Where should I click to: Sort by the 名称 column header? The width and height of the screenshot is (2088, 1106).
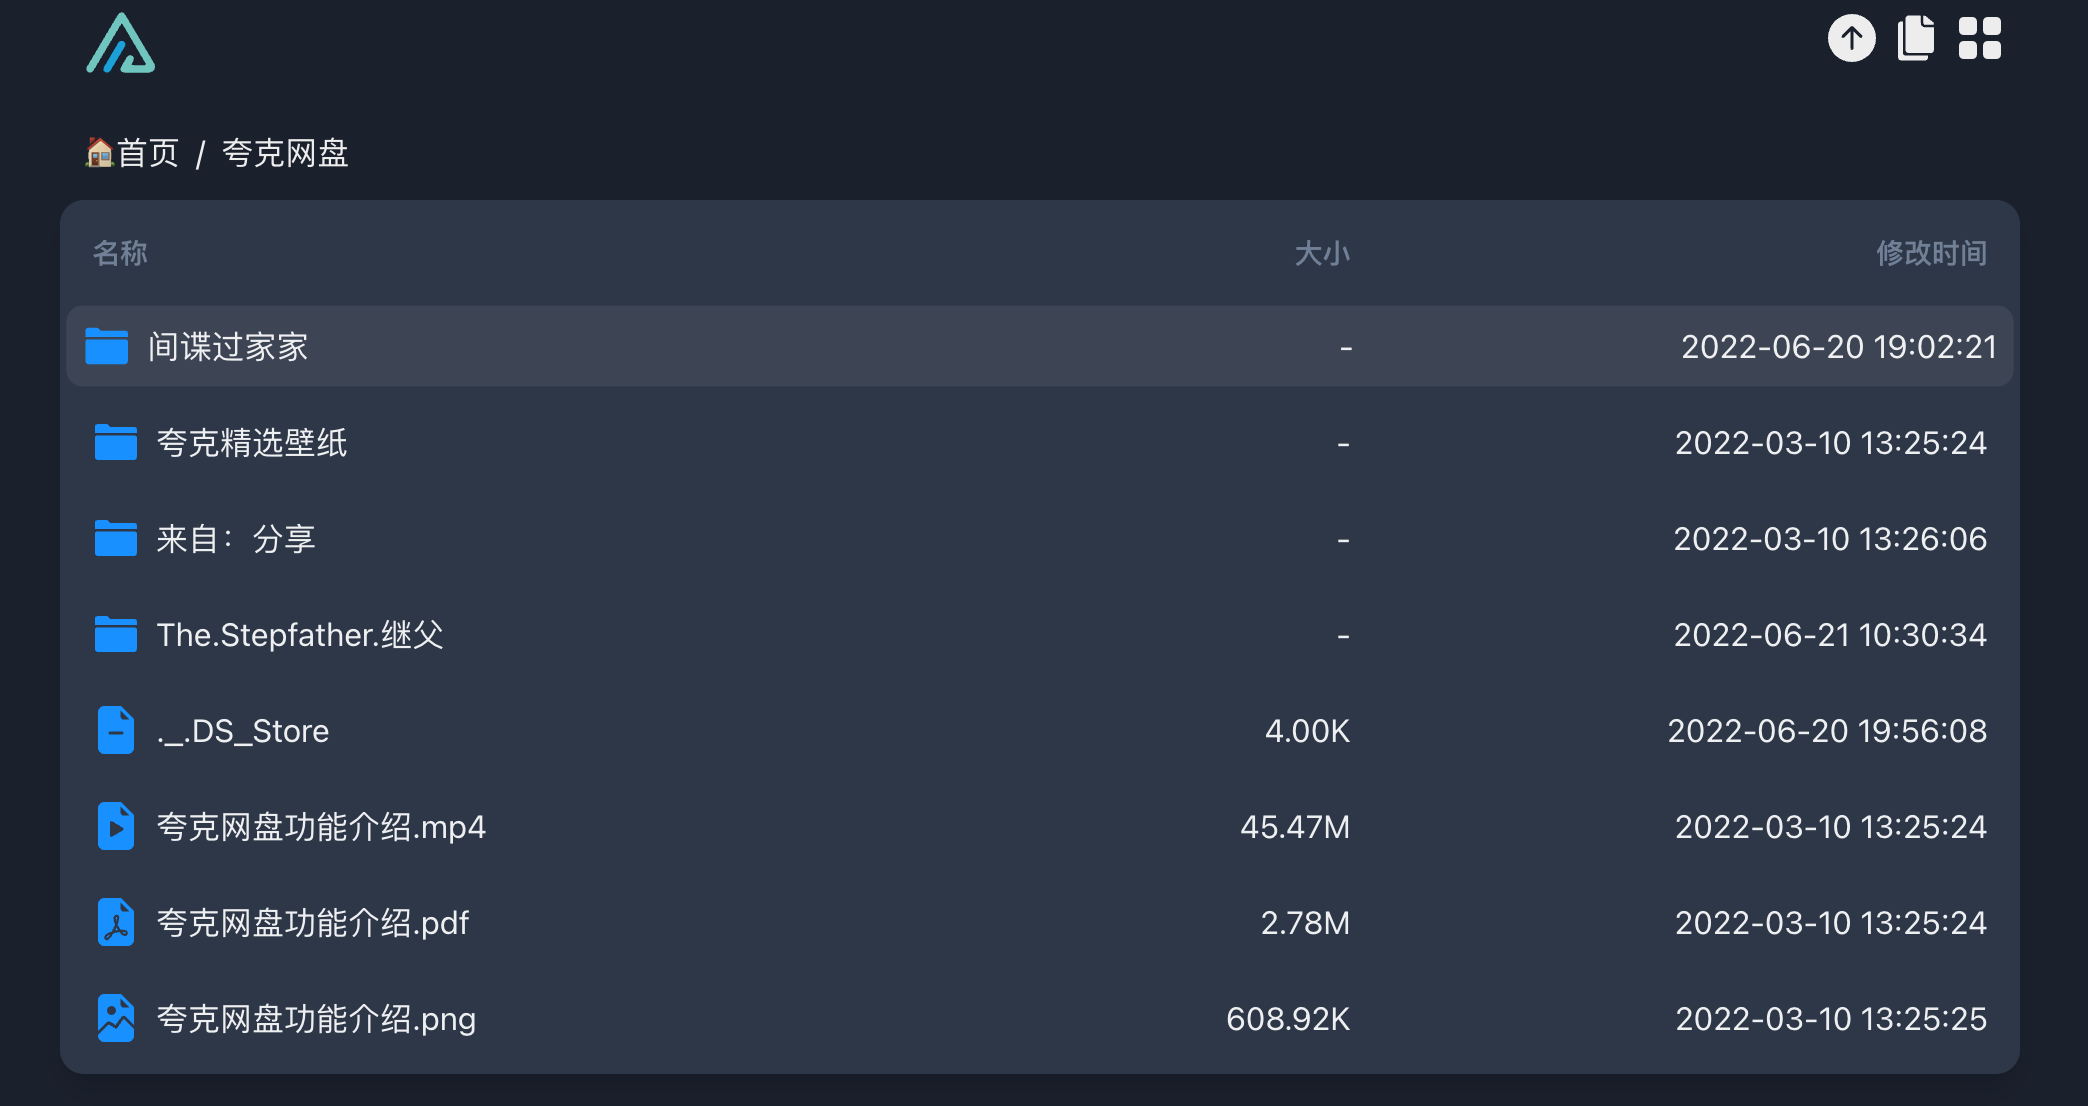(120, 253)
